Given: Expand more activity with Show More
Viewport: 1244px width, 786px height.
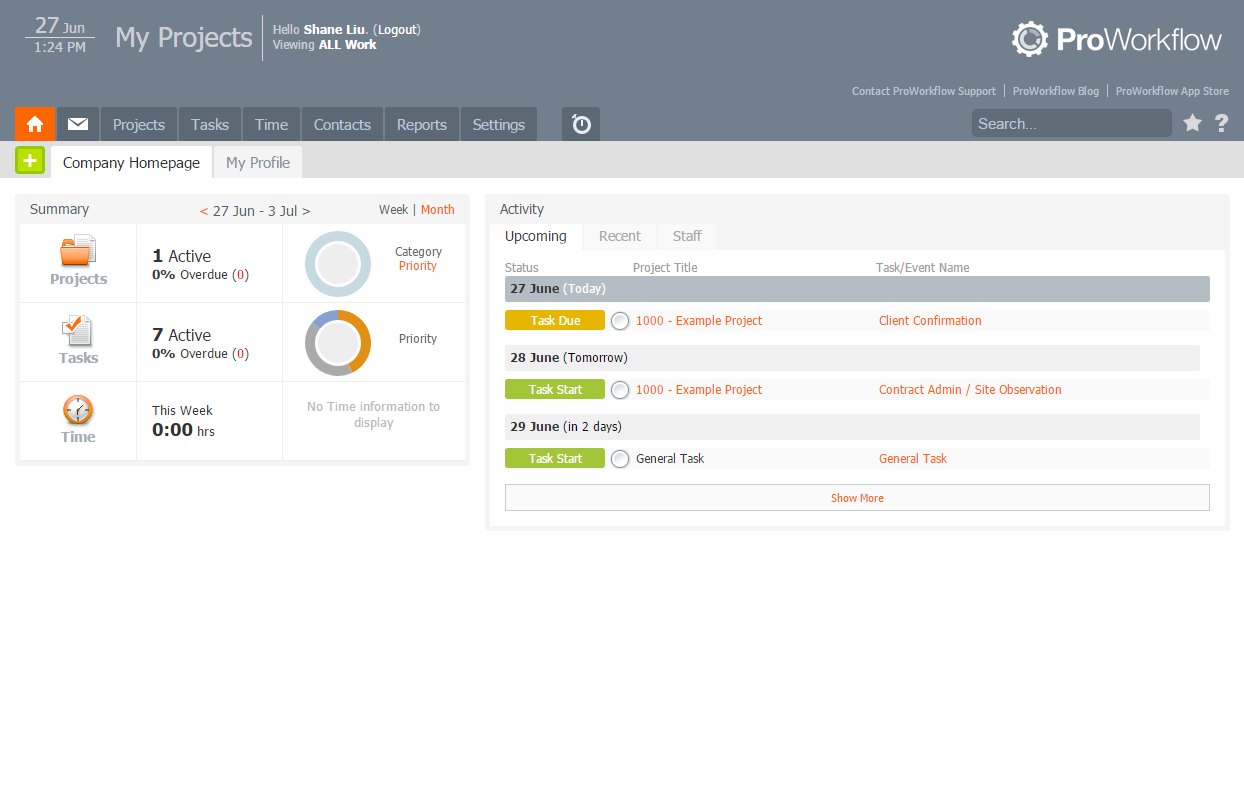Looking at the screenshot, I should pyautogui.click(x=857, y=497).
